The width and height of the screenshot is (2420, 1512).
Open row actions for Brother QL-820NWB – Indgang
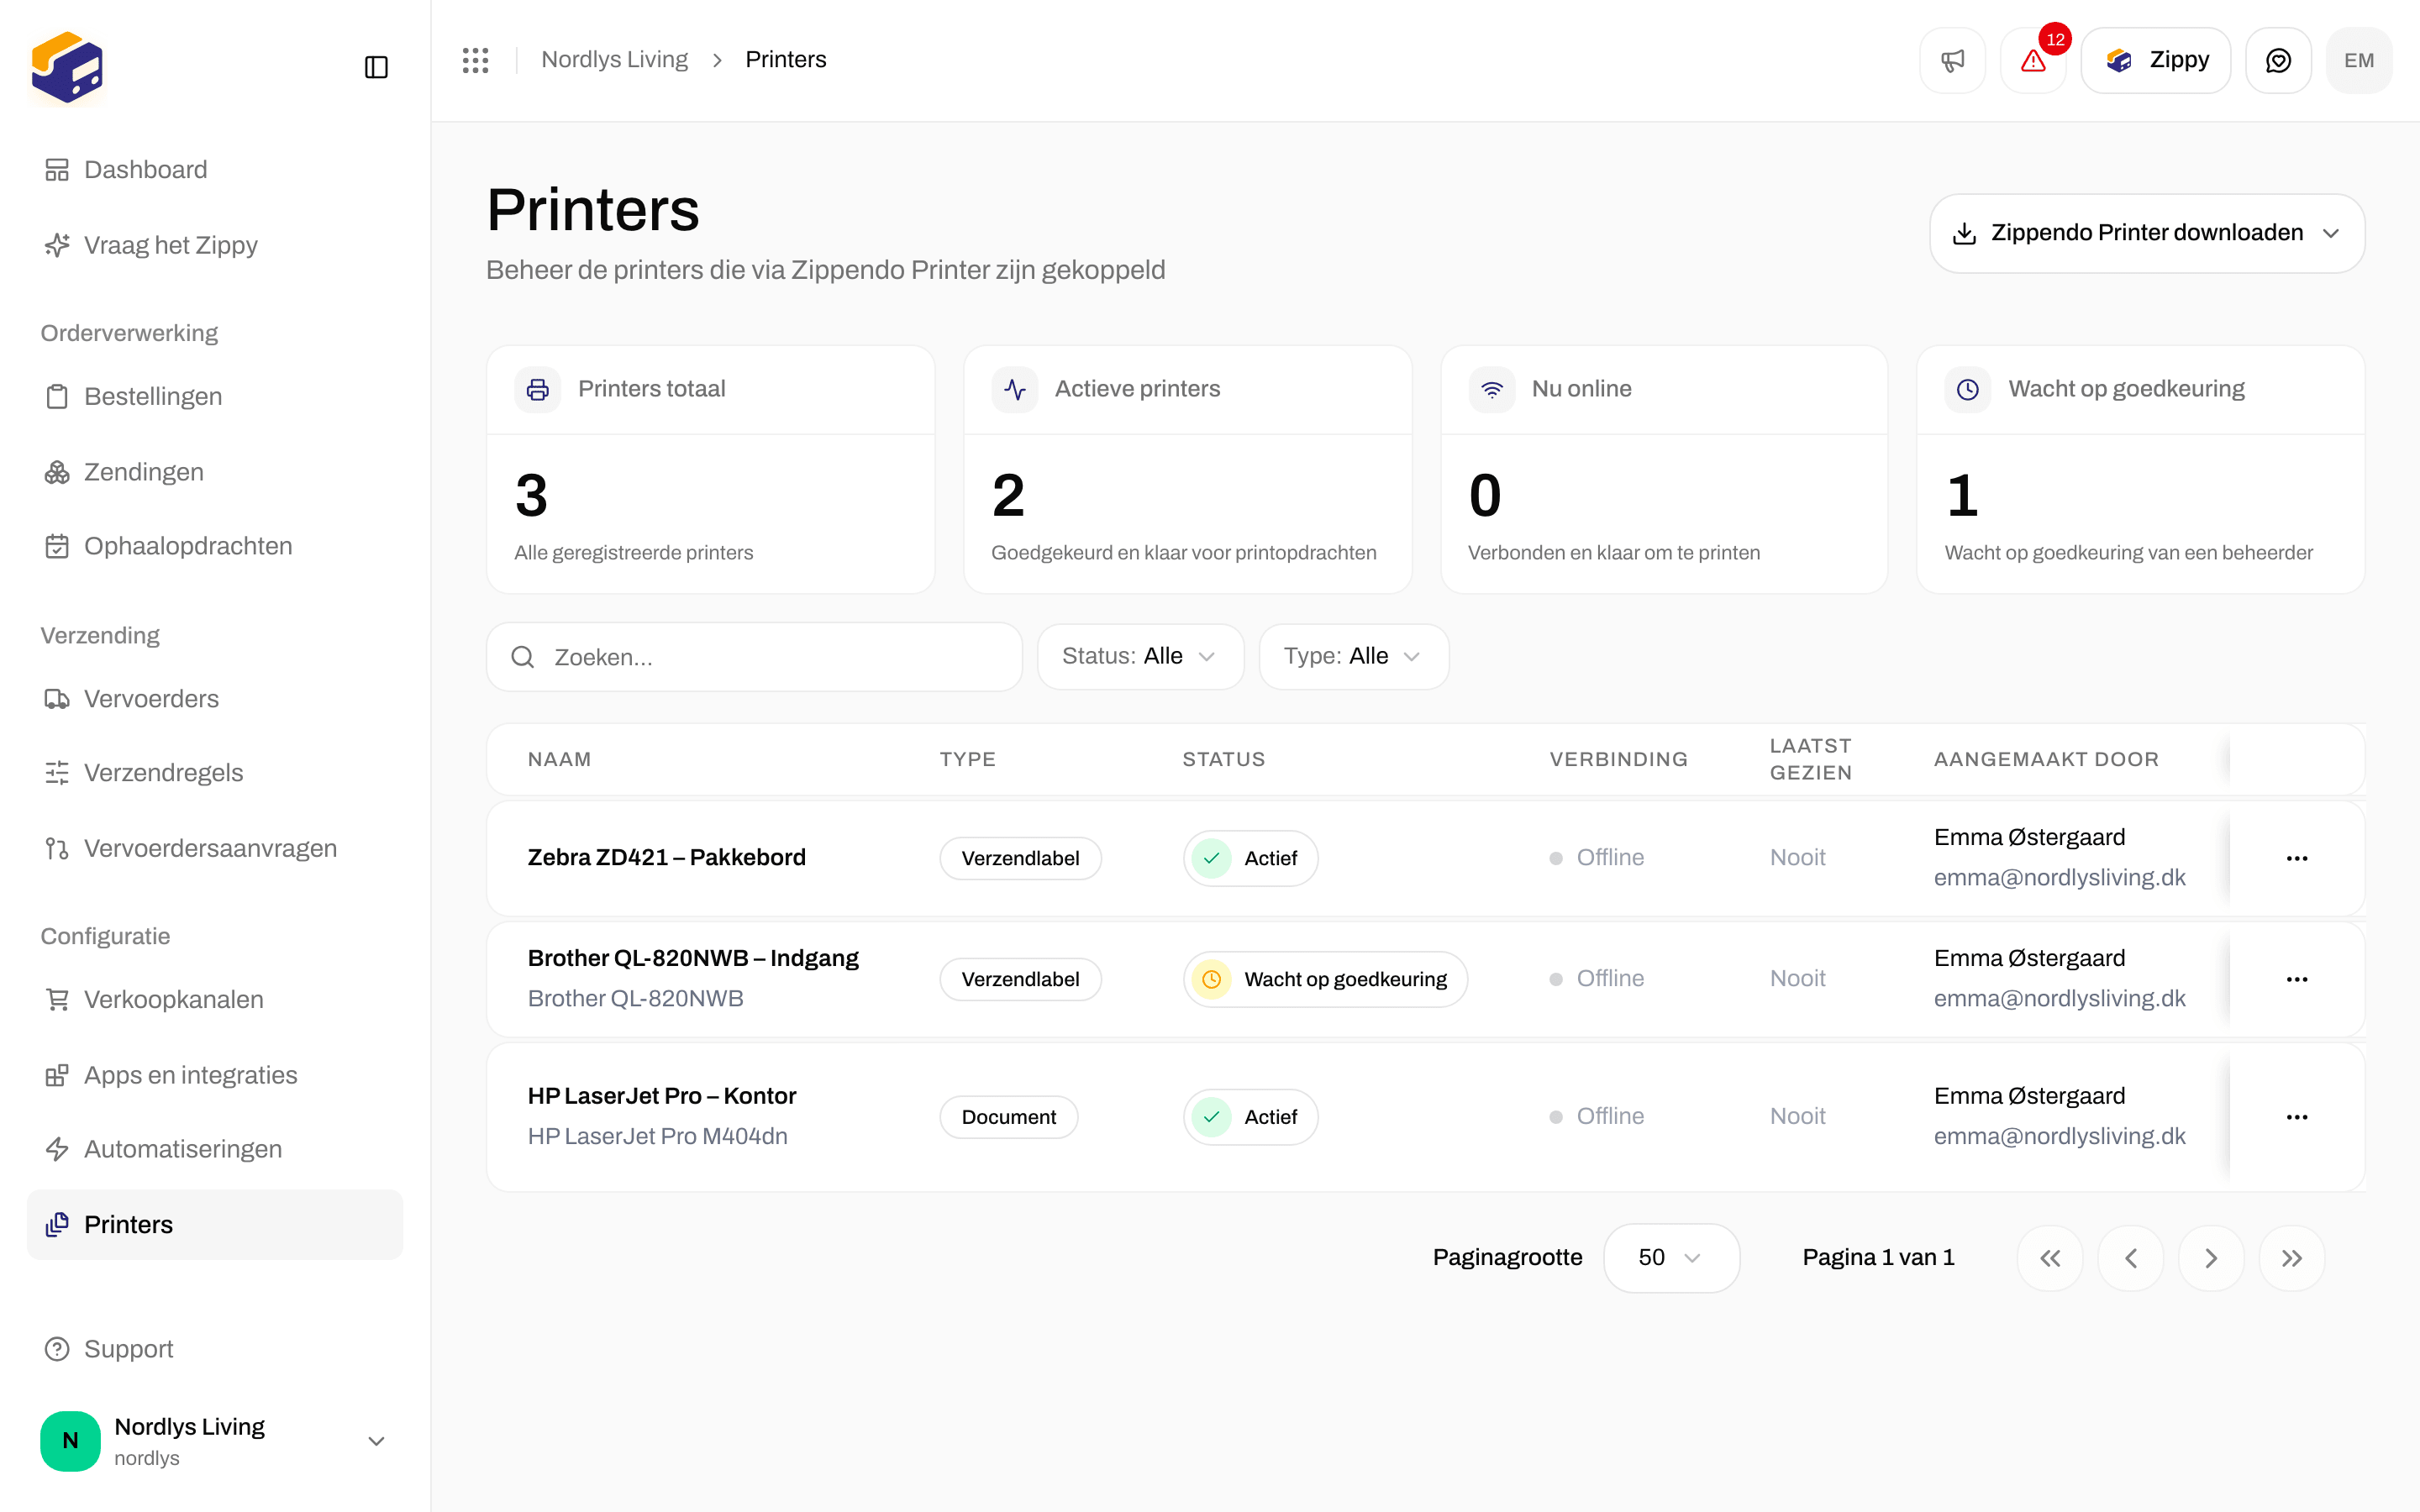point(2297,979)
